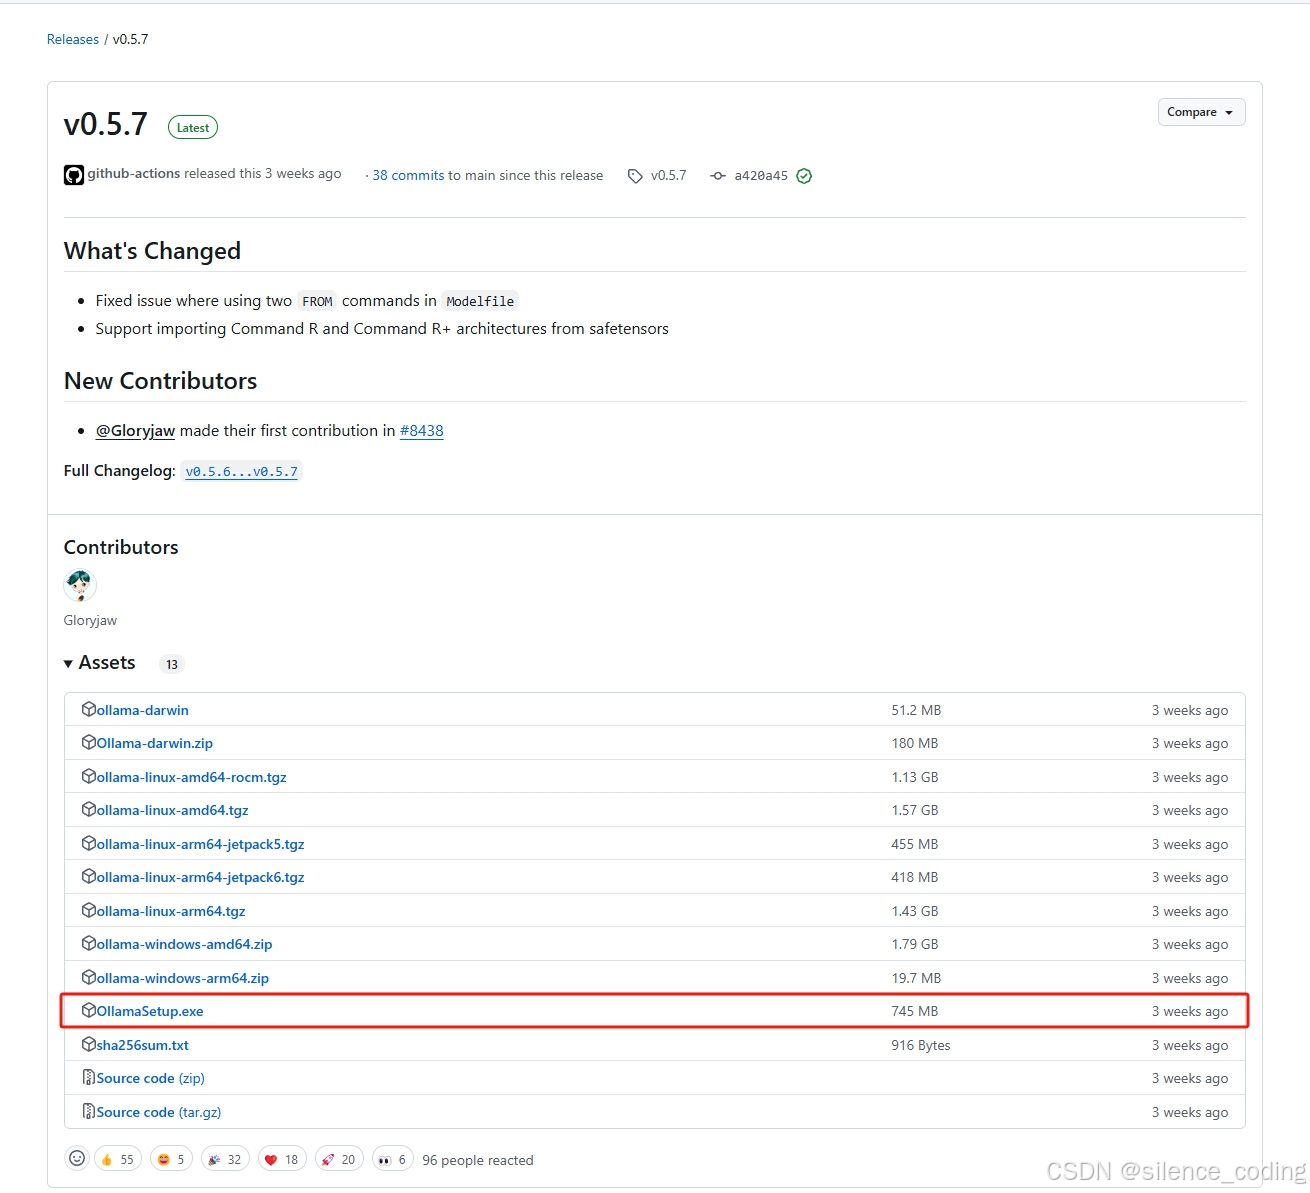Toggle the laugh reaction with 5
Image resolution: width=1310 pixels, height=1193 pixels.
point(171,1159)
